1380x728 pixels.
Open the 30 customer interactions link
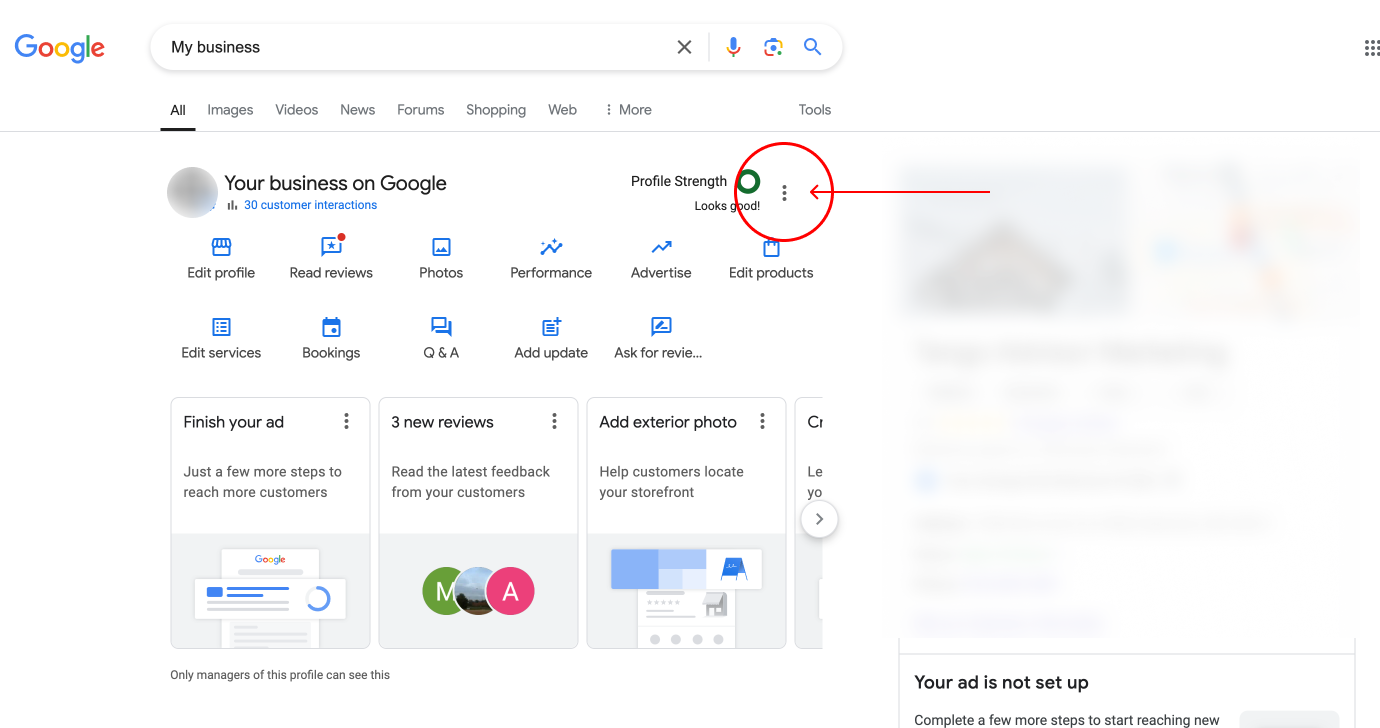click(310, 205)
